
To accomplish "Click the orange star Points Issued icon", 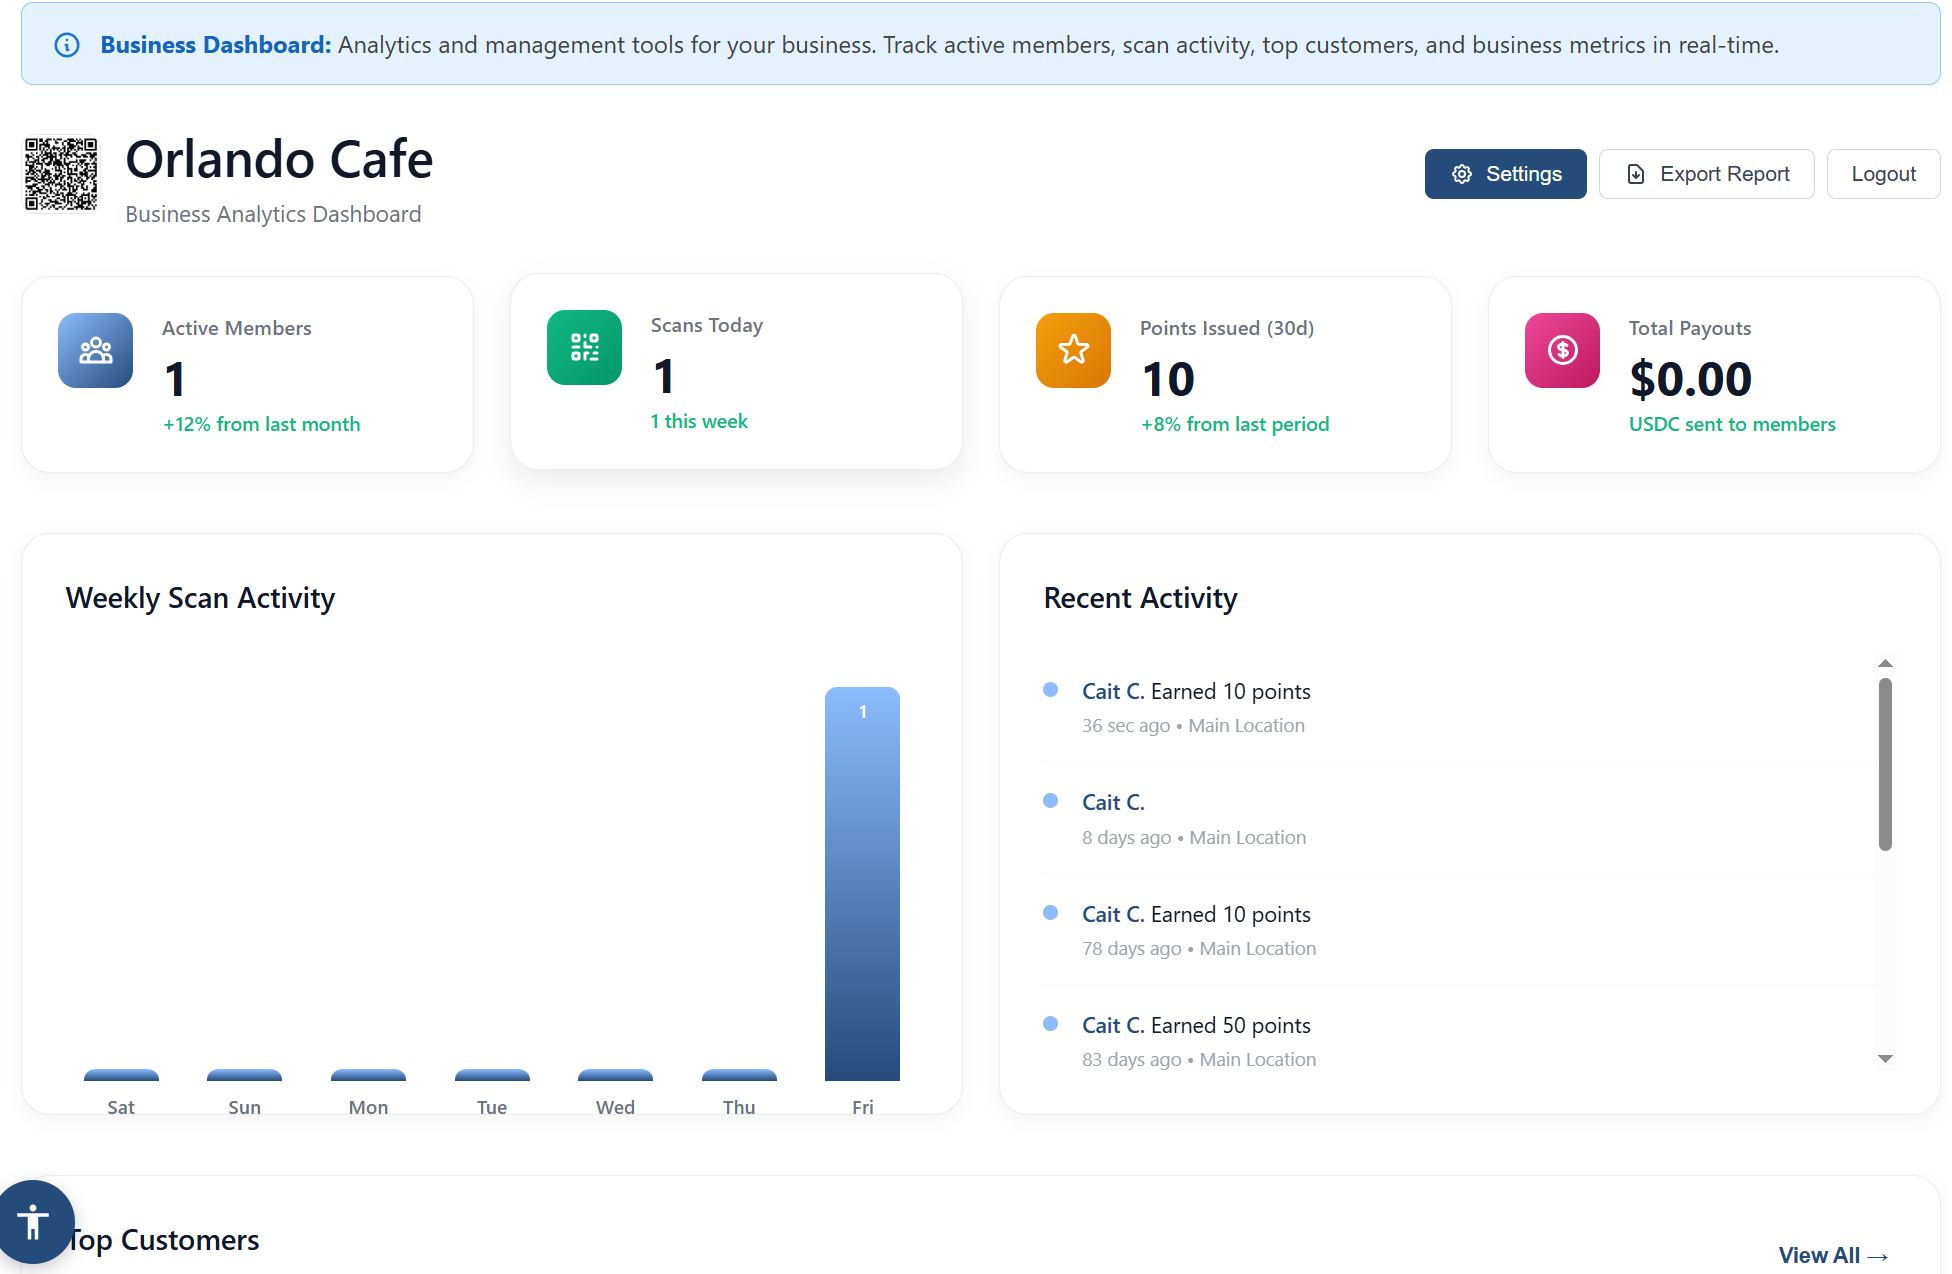I will tap(1074, 350).
